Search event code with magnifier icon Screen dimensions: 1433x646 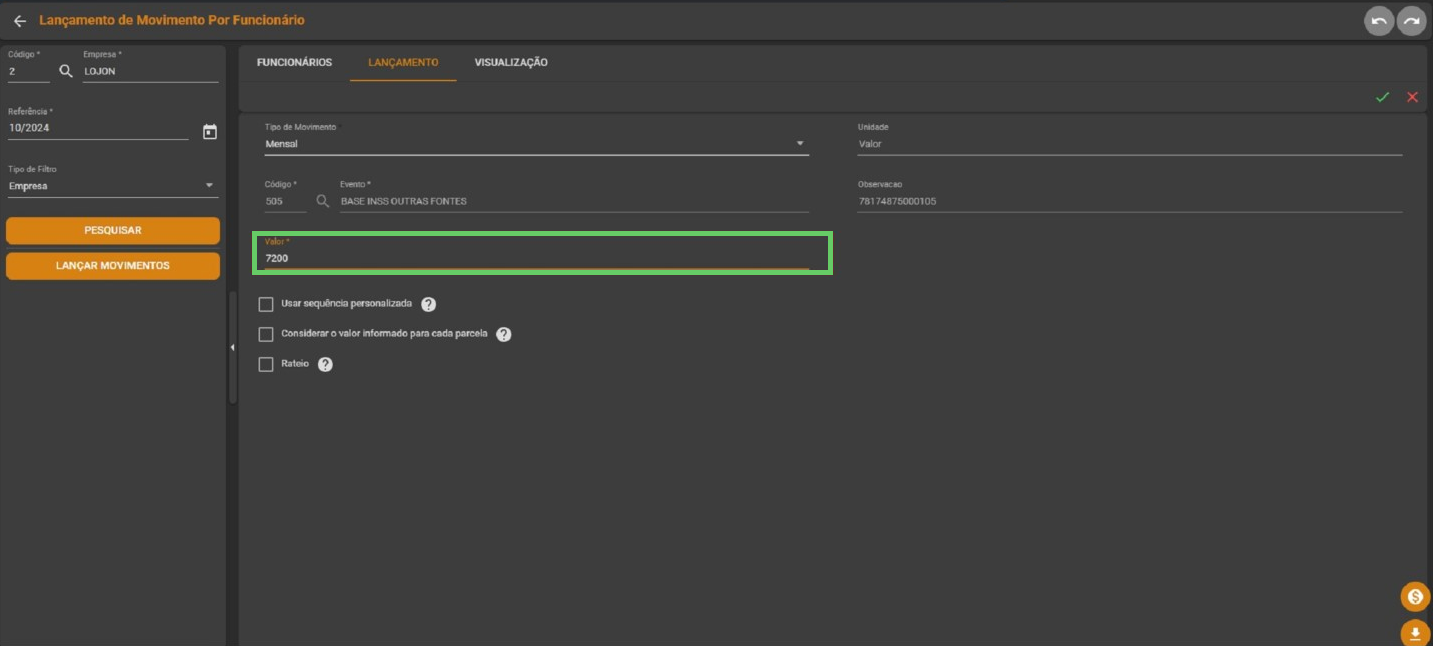coord(323,201)
